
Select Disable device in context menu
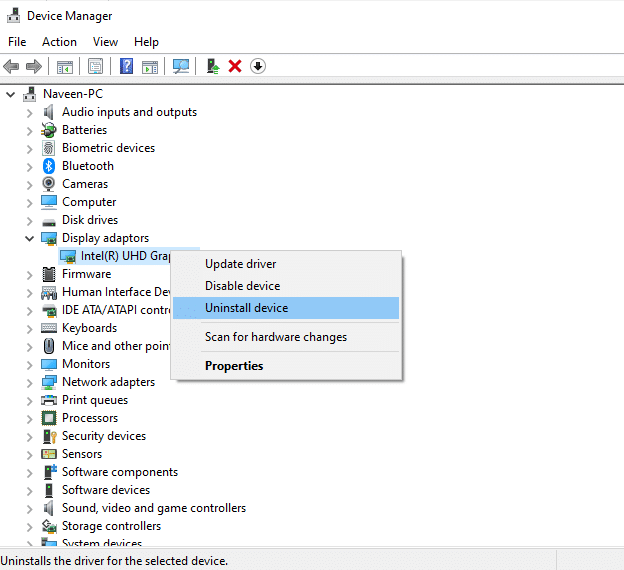coord(242,286)
